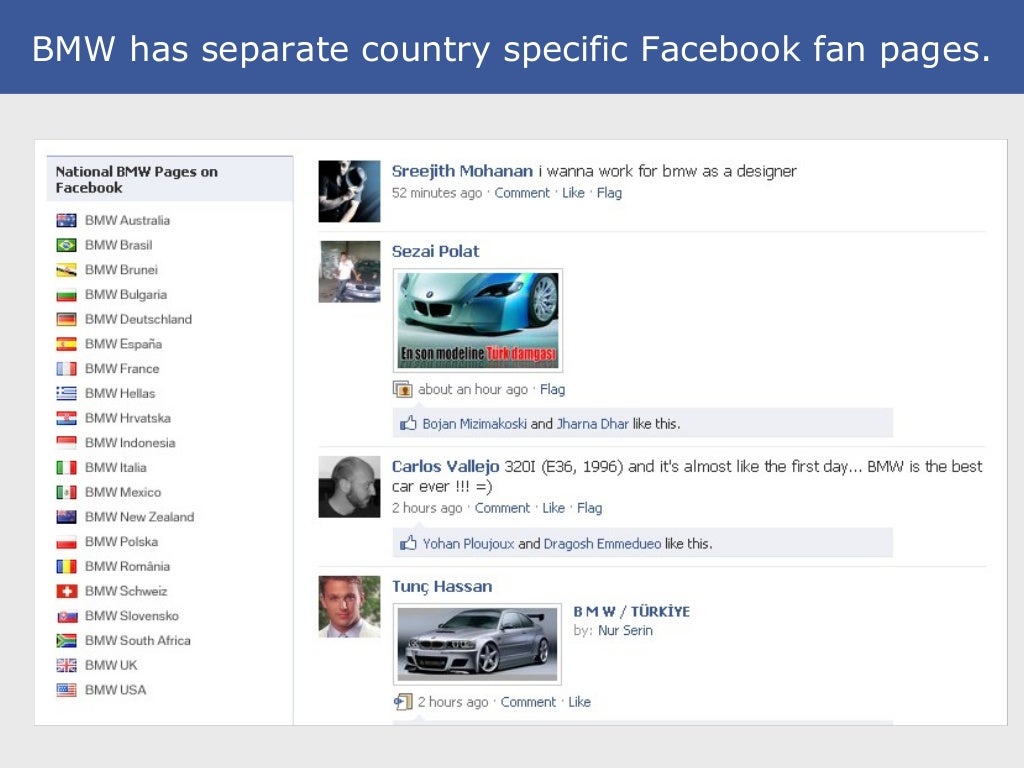Screen dimensions: 1024x768
Task: Open the BMW New Zealand page
Action: (x=140, y=517)
